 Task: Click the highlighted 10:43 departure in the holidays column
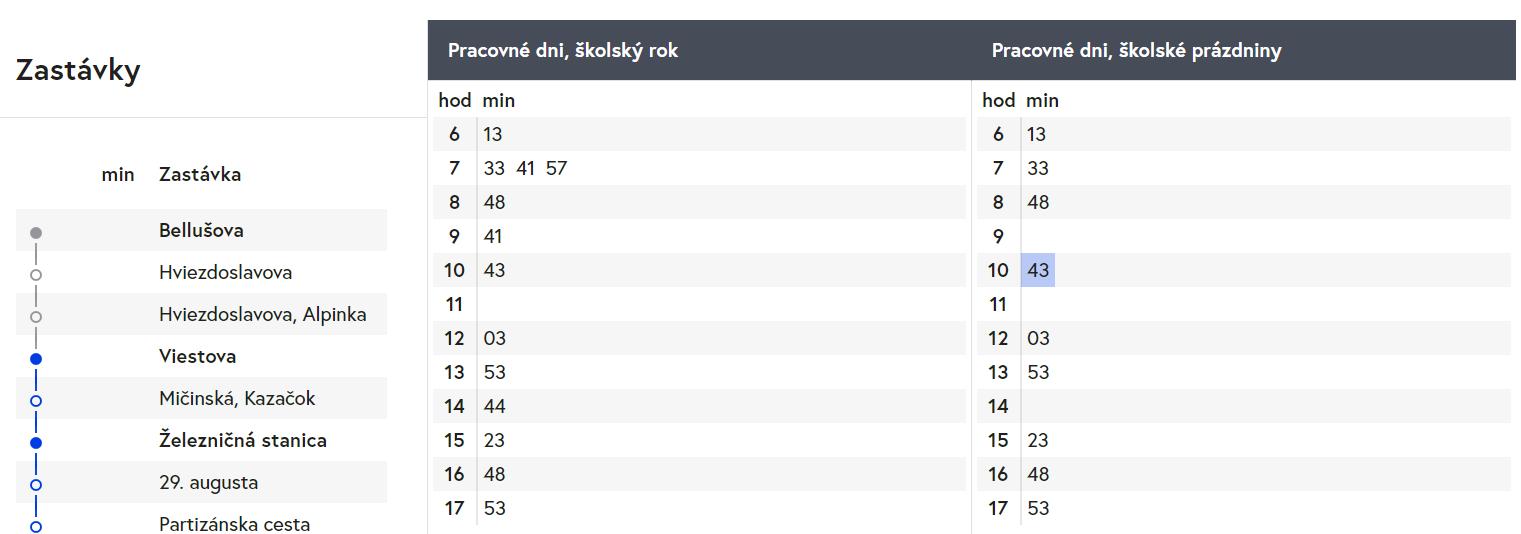[1038, 270]
